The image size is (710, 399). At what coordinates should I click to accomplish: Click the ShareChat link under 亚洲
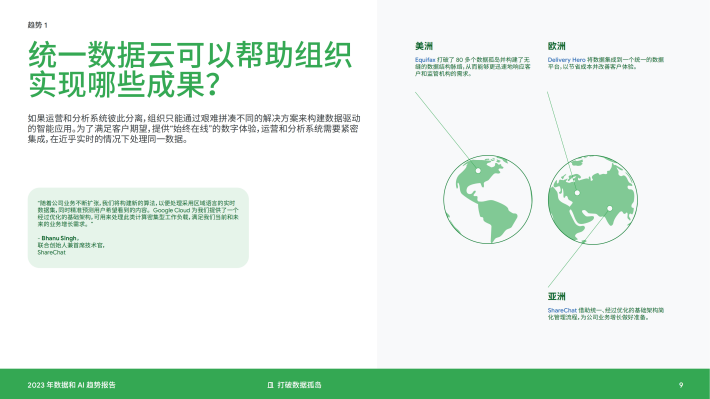coord(562,310)
